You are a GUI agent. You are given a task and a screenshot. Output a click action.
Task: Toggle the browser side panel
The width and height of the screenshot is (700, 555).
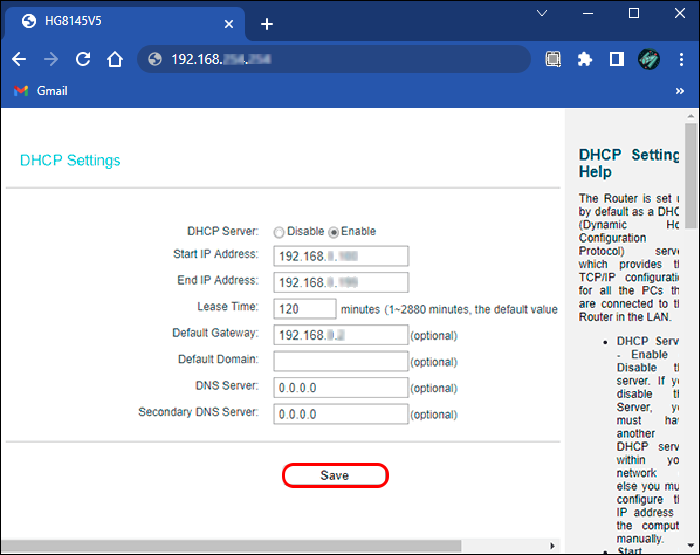pyautogui.click(x=617, y=59)
